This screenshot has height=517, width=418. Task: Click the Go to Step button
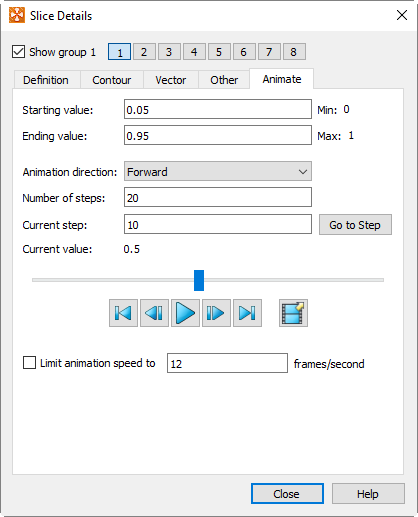355,225
